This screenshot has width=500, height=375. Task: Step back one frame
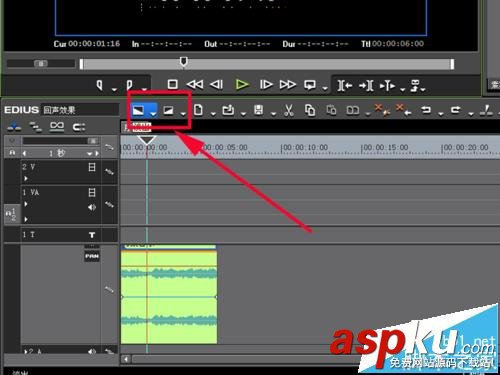tap(217, 84)
